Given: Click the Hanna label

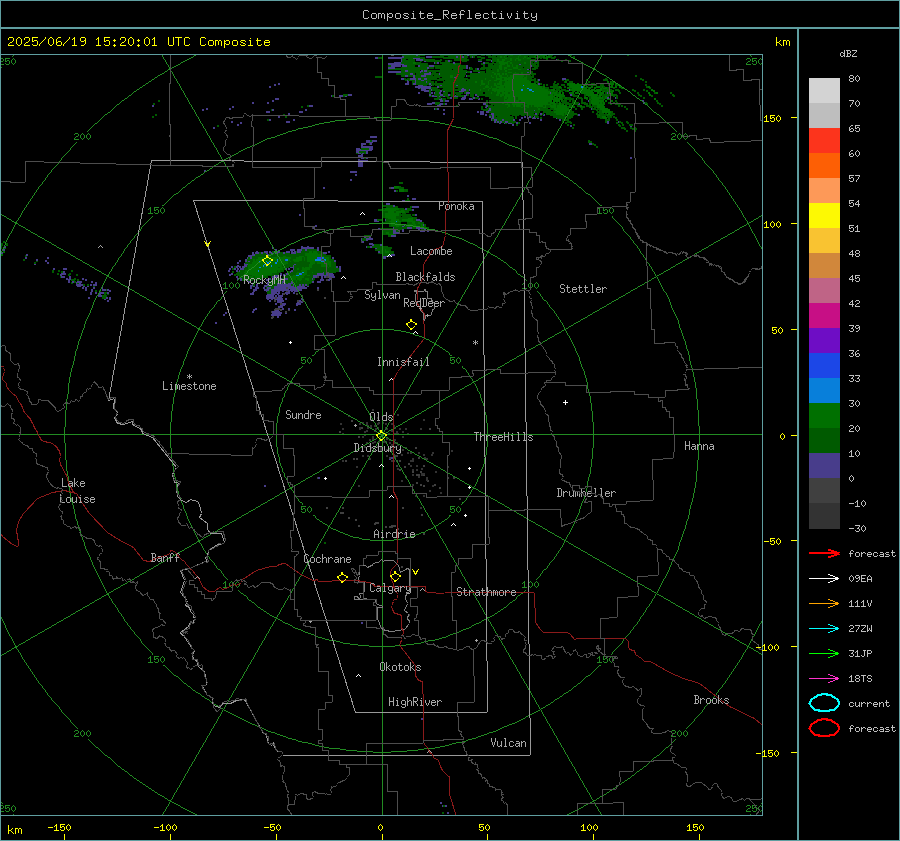Looking at the screenshot, I should point(699,446).
